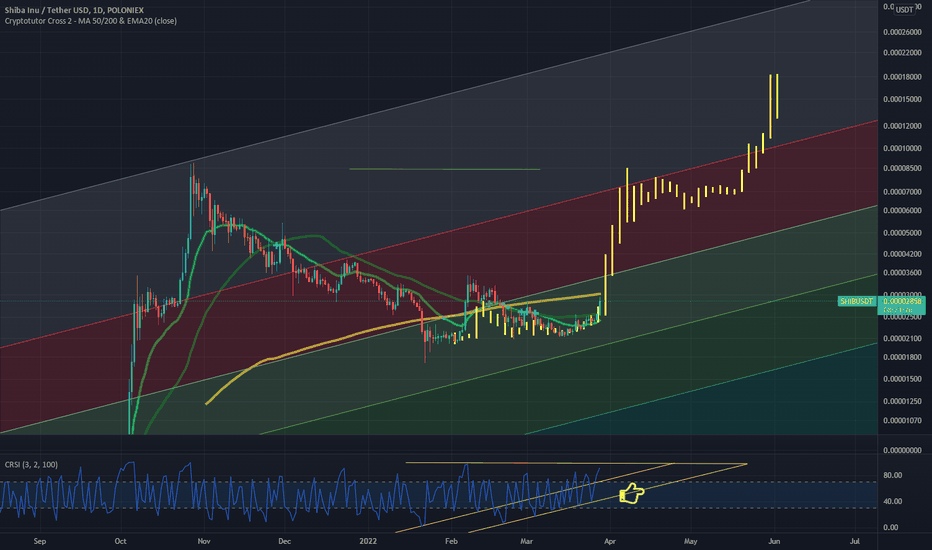Select the pointing hand emoji drawing

pyautogui.click(x=631, y=493)
